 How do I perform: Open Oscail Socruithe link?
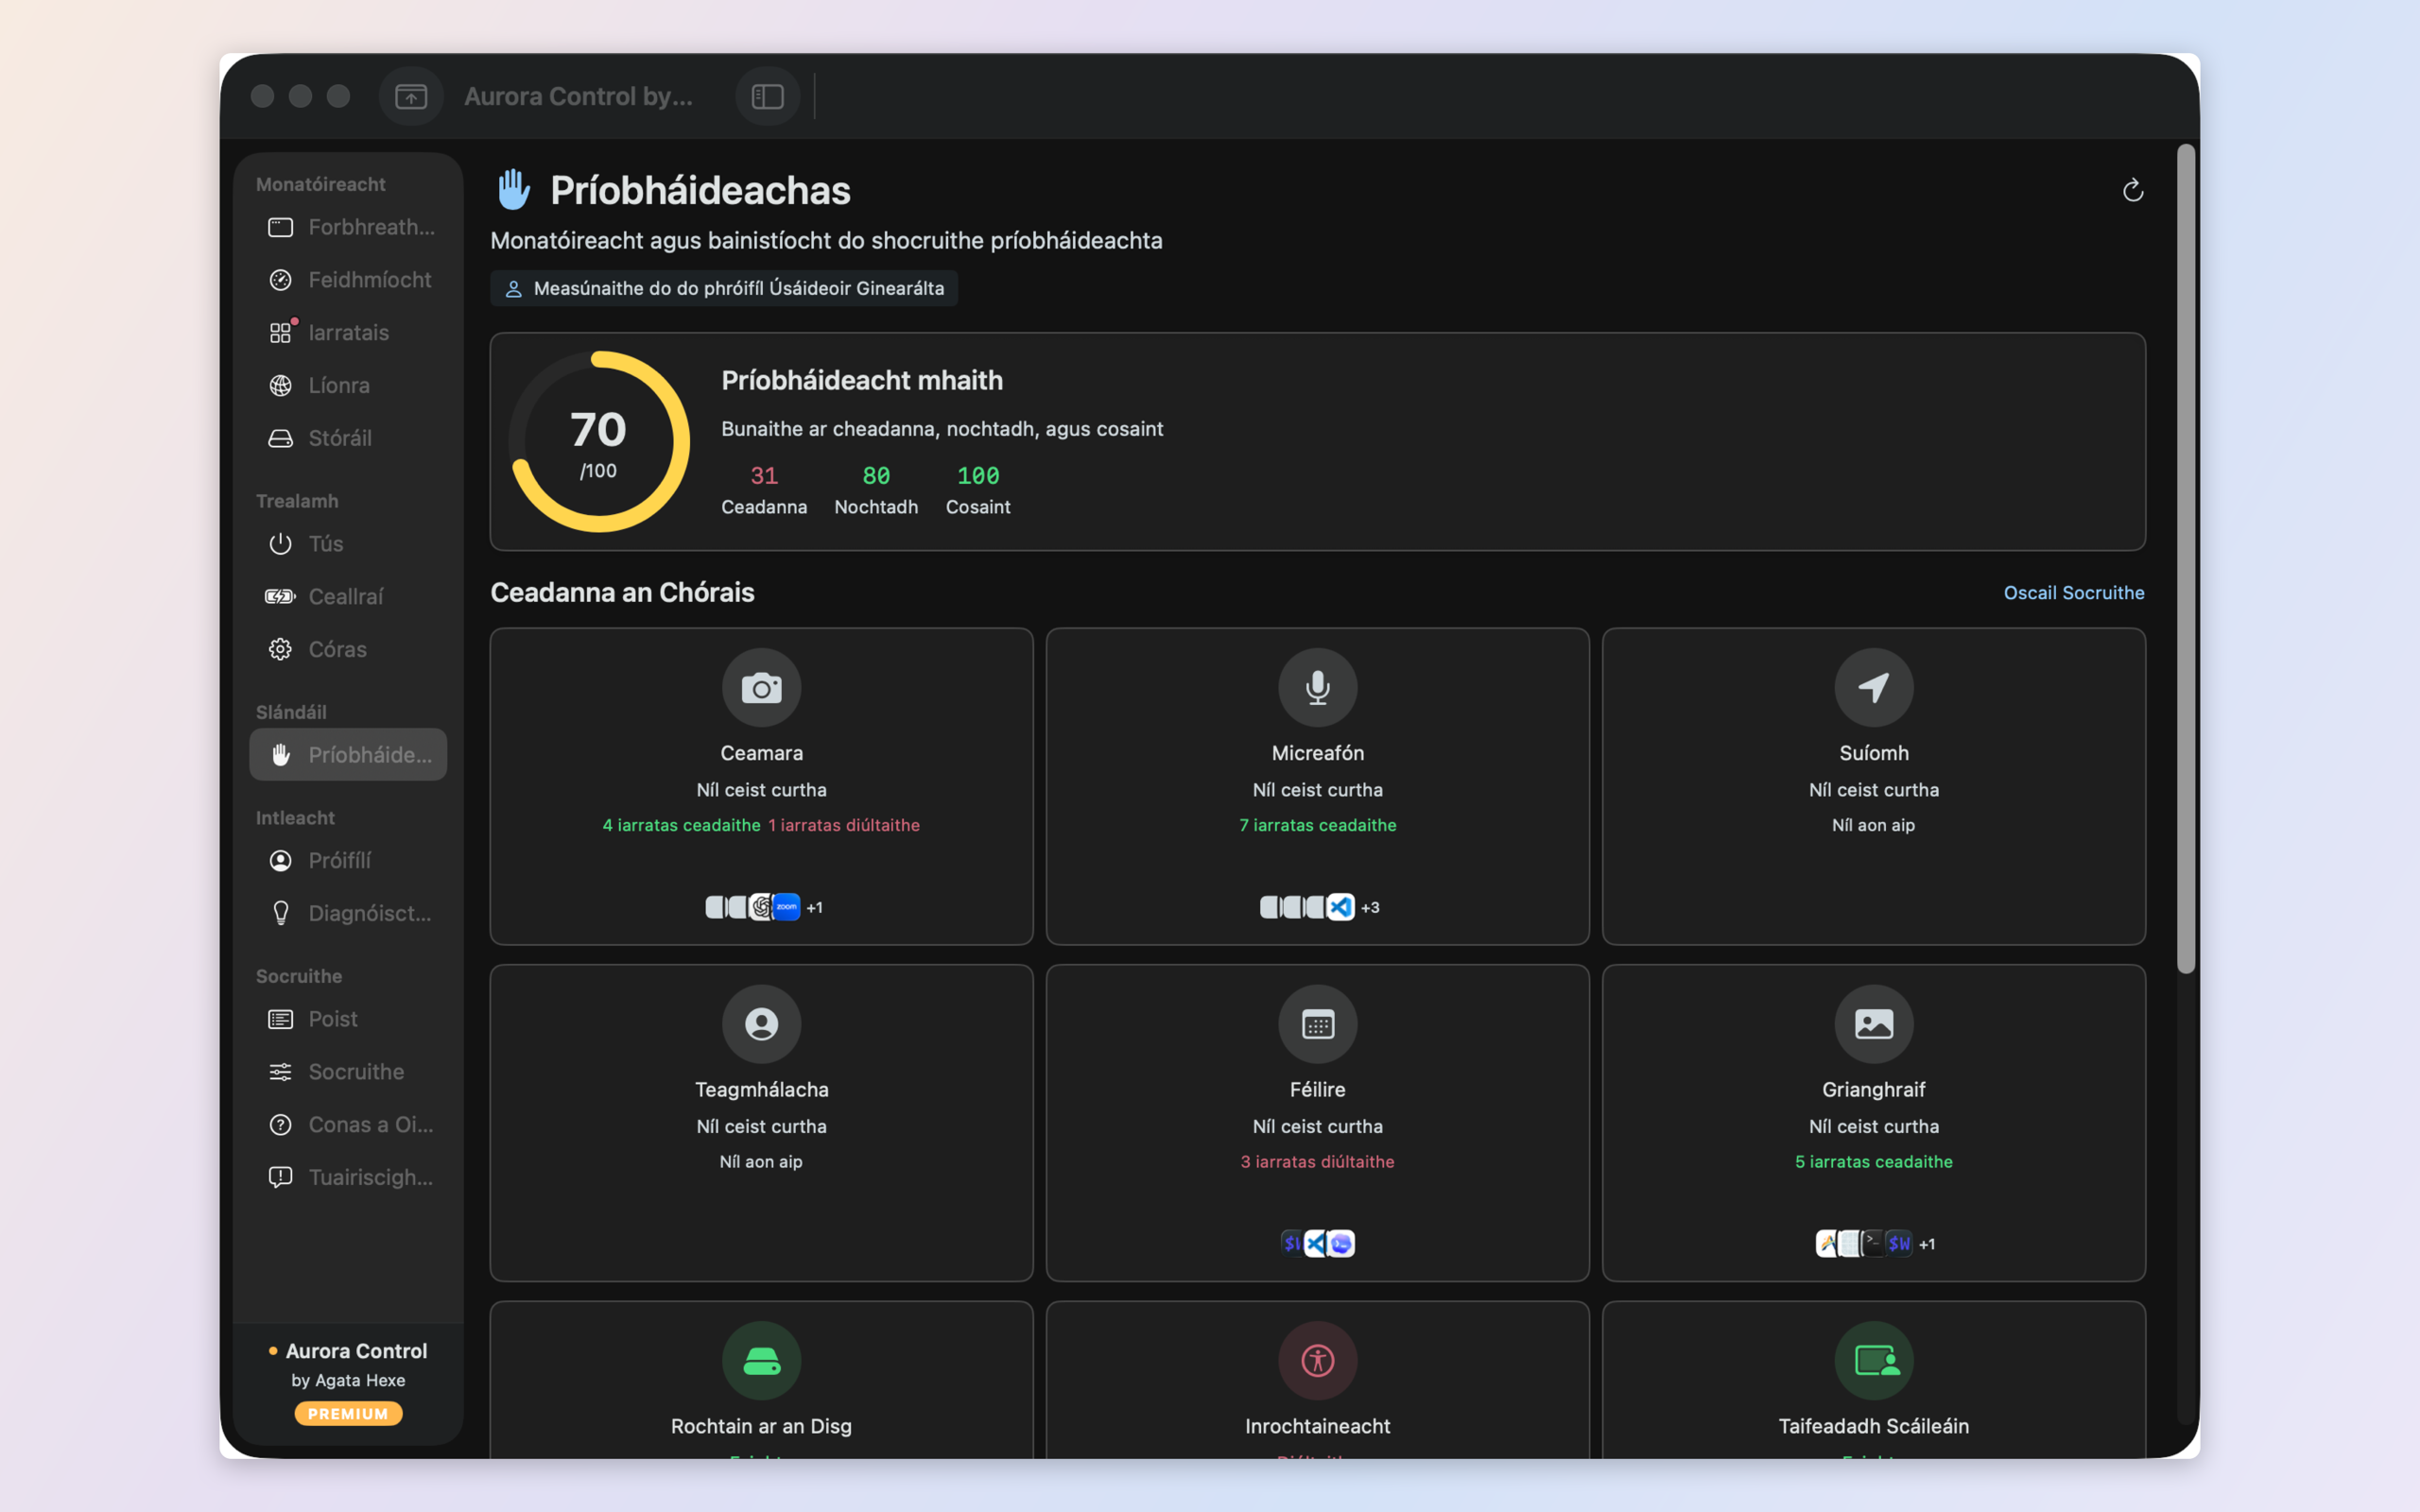[x=2073, y=593]
